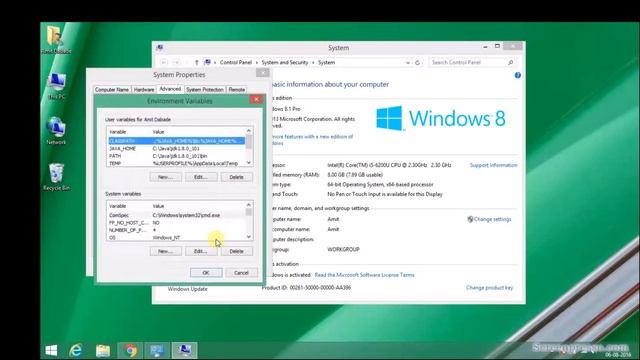Go up one level in System window
Image resolution: width=640 pixels, height=360 pixels.
click(196, 62)
